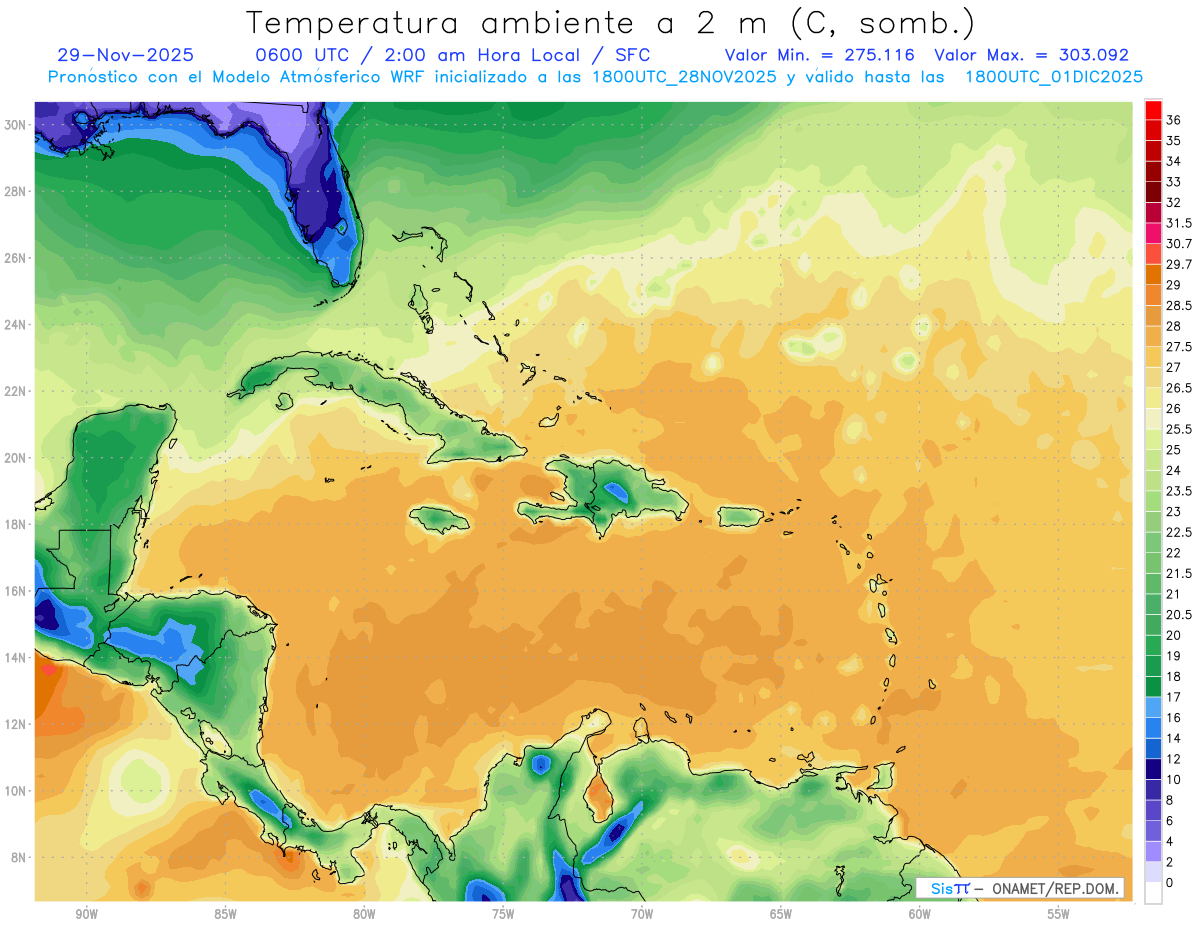Screen dimensions: 1200x927
Task: Click the longitude axis label "60W"
Action: tap(919, 914)
